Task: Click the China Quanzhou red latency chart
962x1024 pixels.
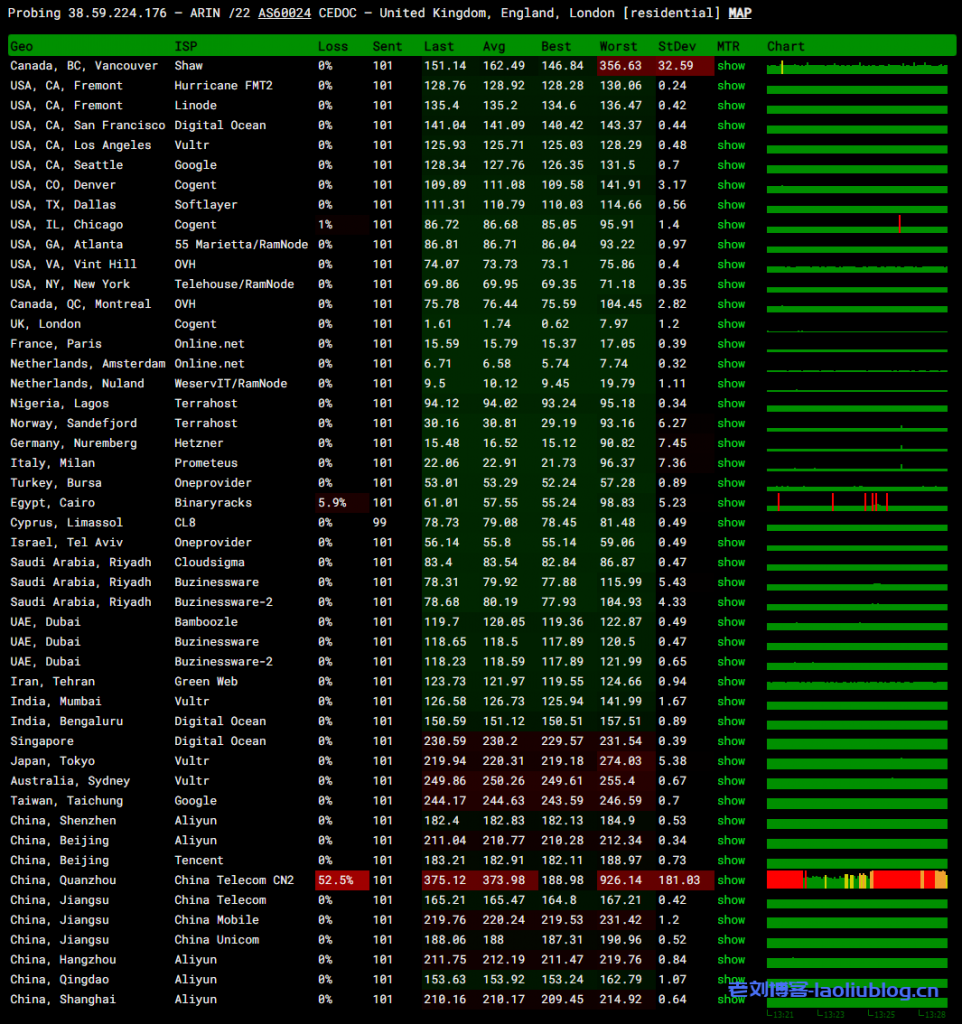Action: tap(857, 880)
